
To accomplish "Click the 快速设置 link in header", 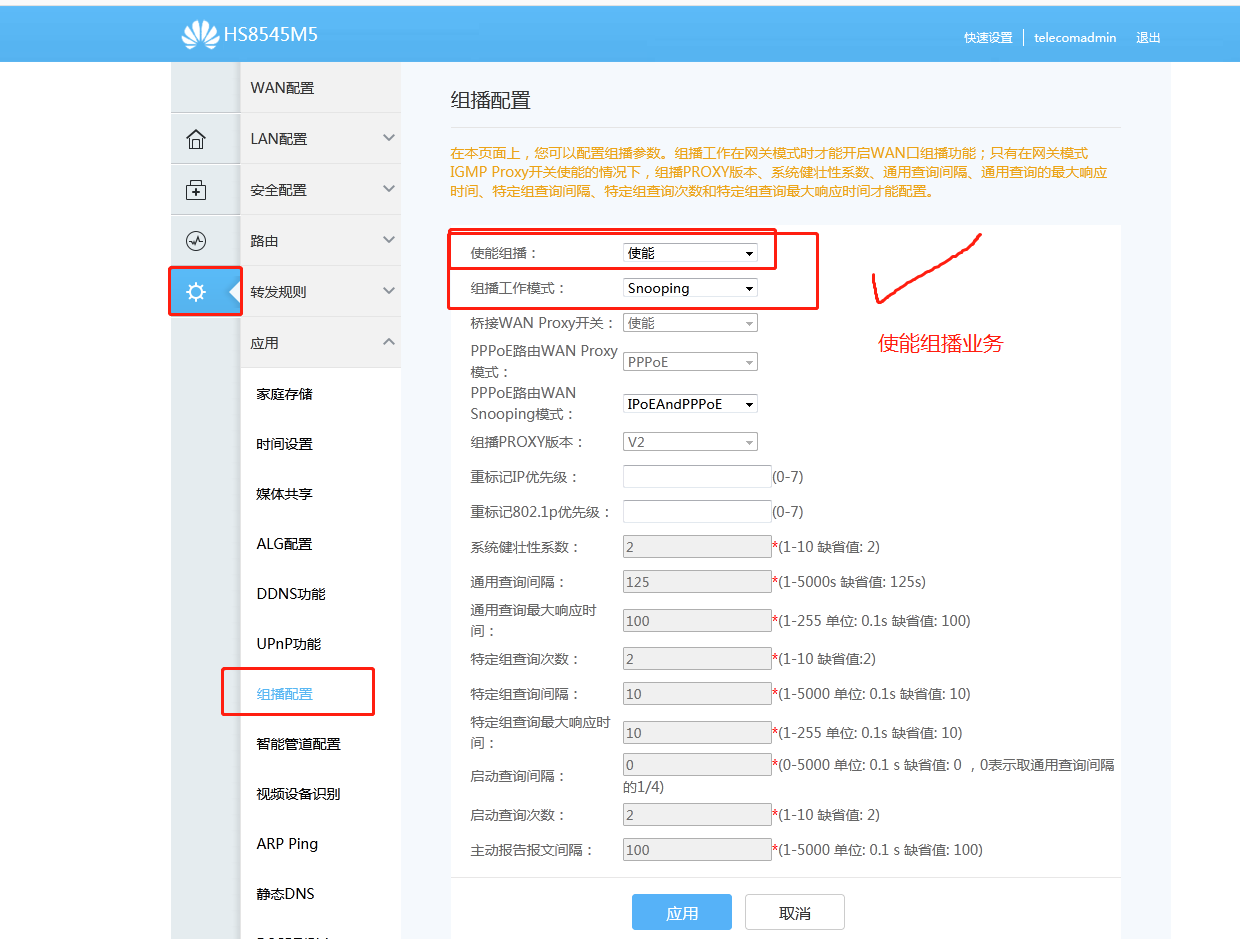I will click(988, 38).
